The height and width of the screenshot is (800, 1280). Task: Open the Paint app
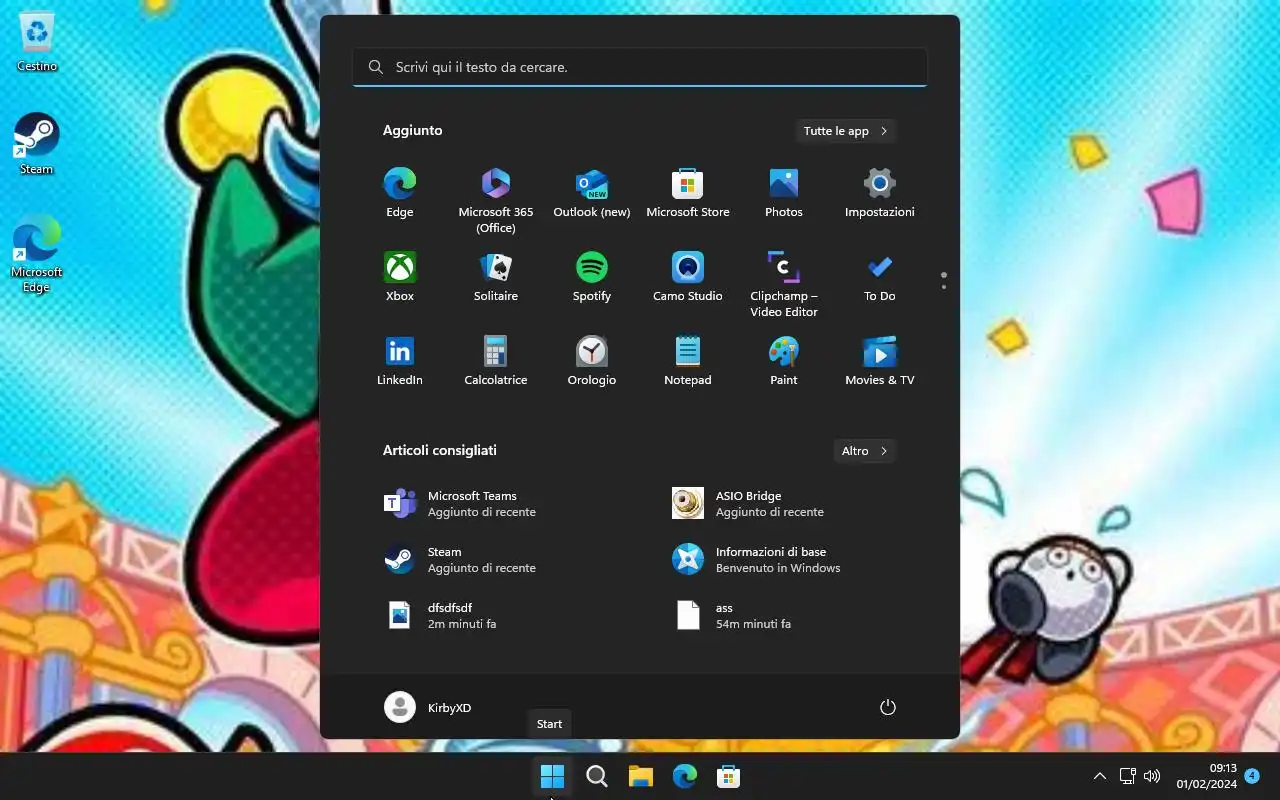click(x=784, y=361)
